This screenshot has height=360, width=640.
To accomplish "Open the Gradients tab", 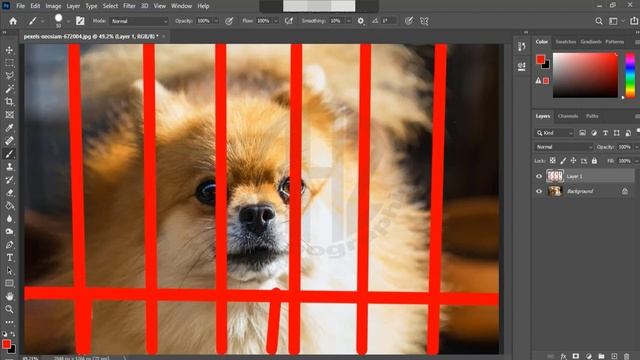I will point(591,42).
